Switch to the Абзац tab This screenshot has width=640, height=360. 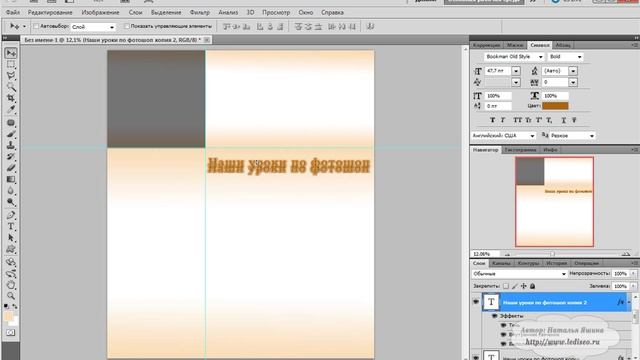(563, 45)
